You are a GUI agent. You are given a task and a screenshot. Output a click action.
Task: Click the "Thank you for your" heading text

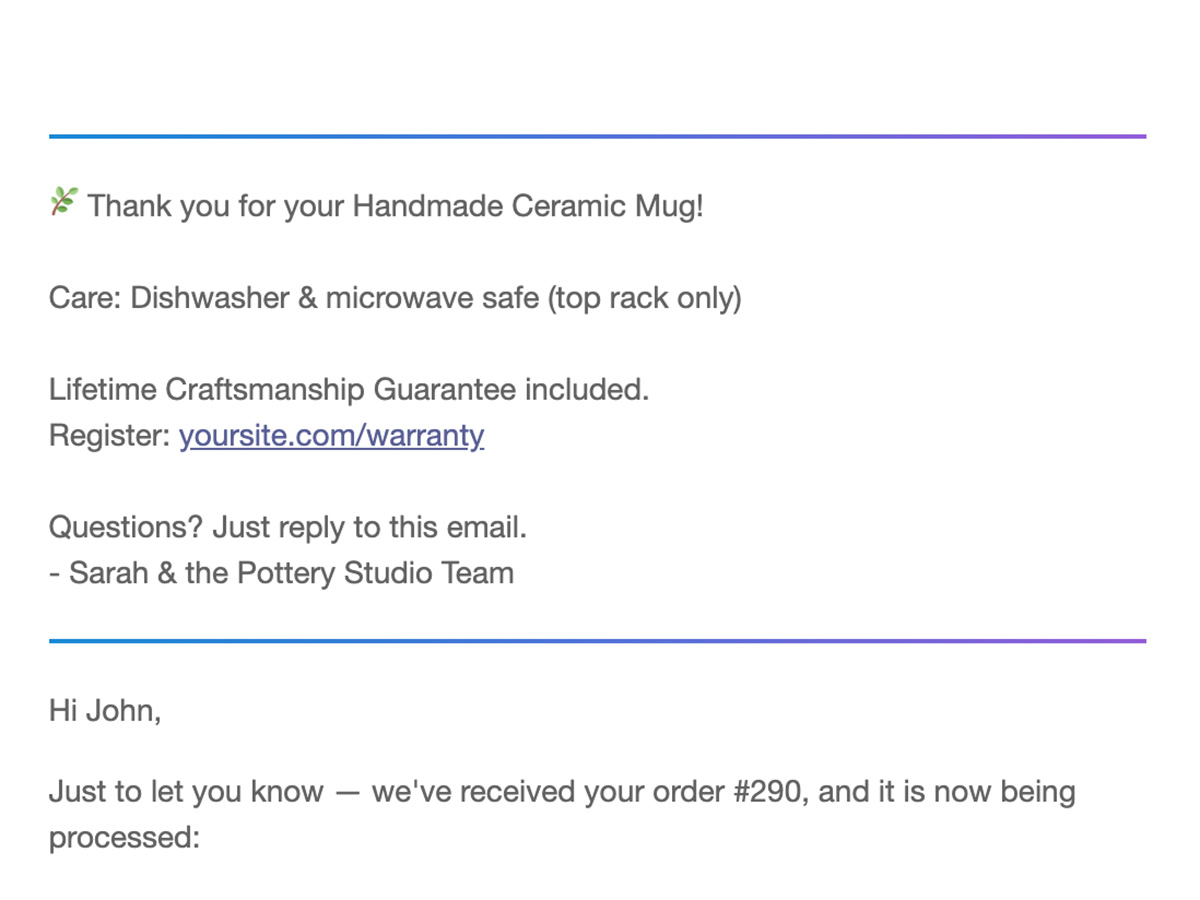pyautogui.click(x=216, y=207)
